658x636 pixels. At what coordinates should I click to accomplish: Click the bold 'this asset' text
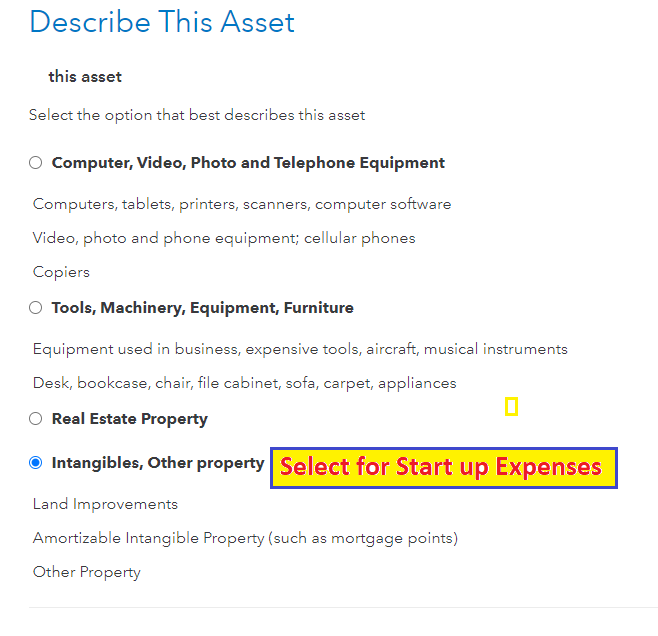[85, 77]
